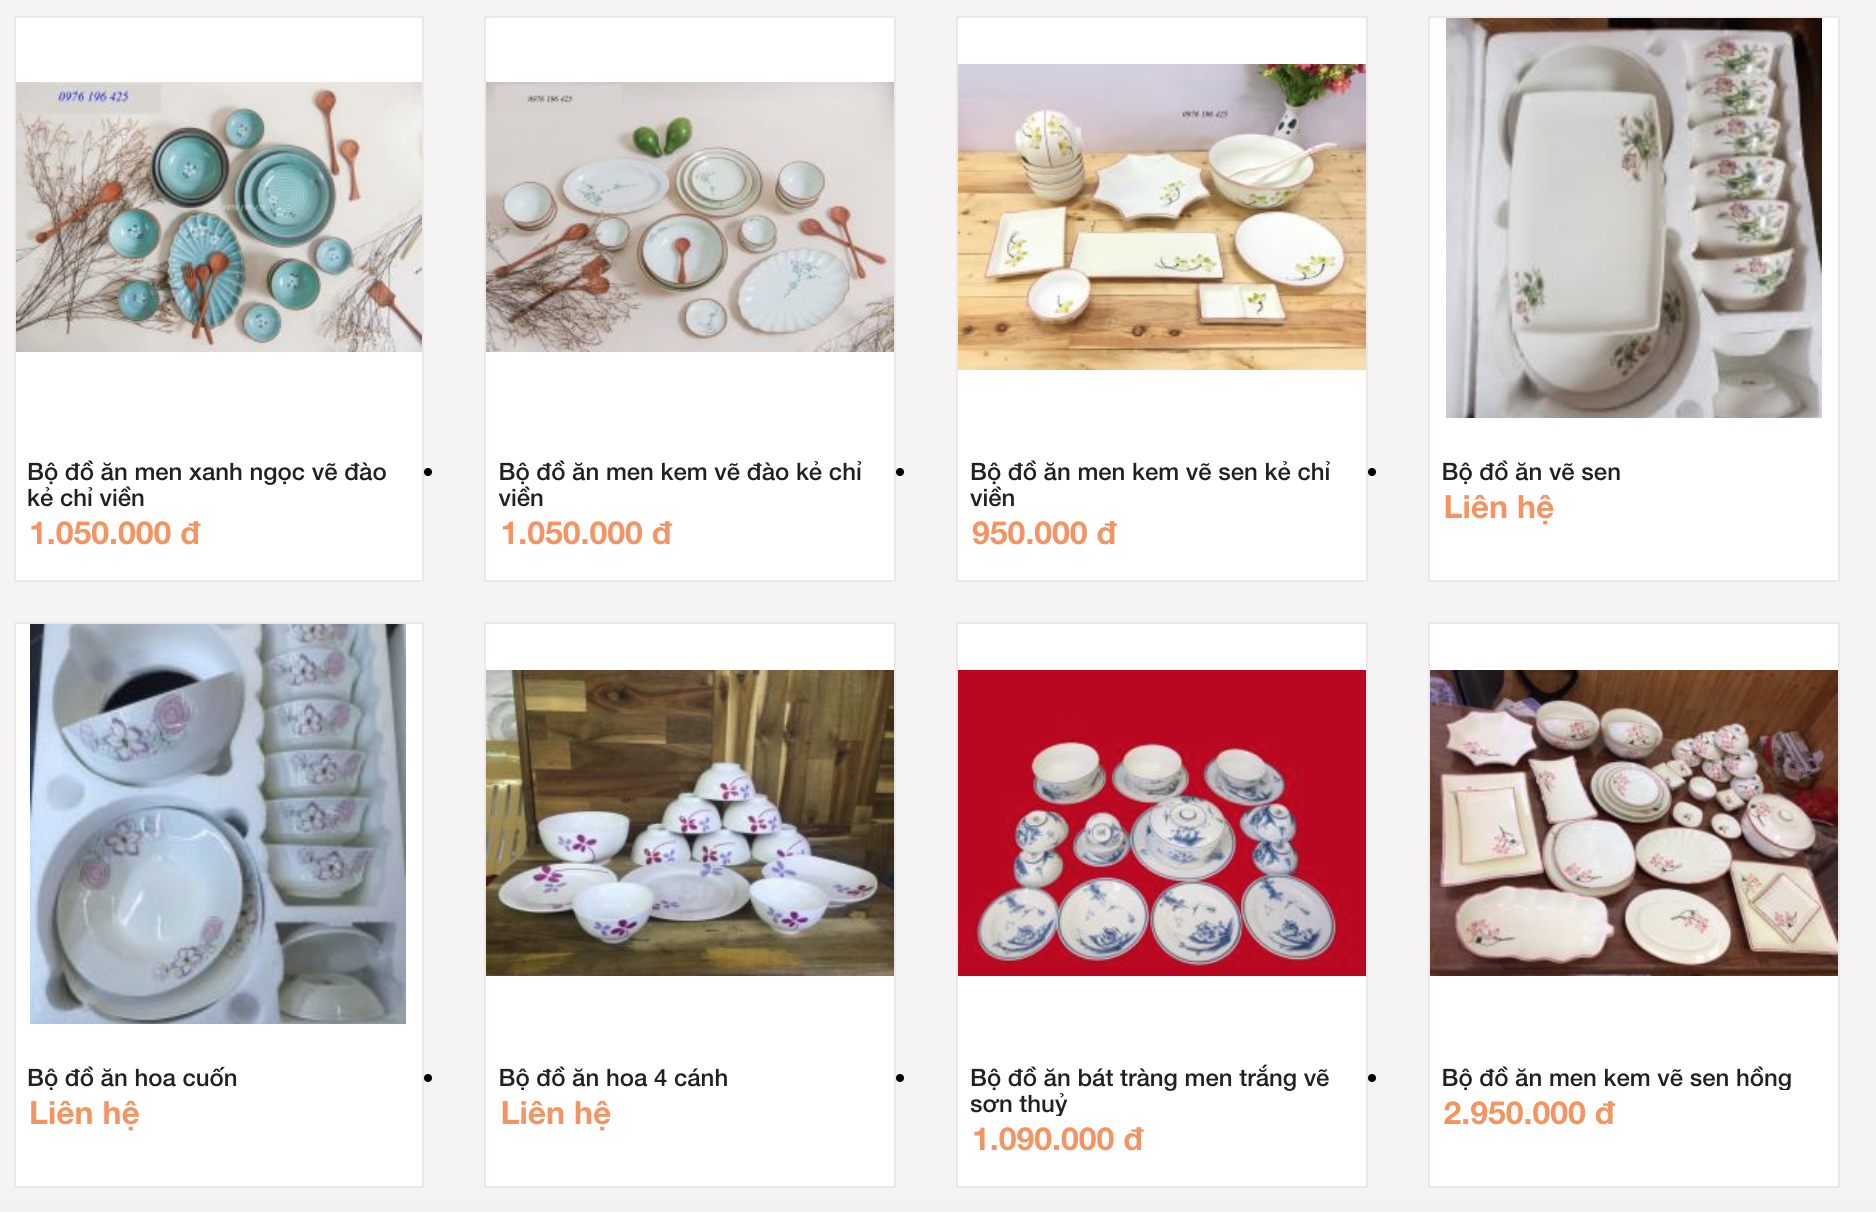Open the 'Bộ đồ ăn hoa cuốn' title
Viewport: 1876px width, 1212px height.
(x=132, y=1078)
